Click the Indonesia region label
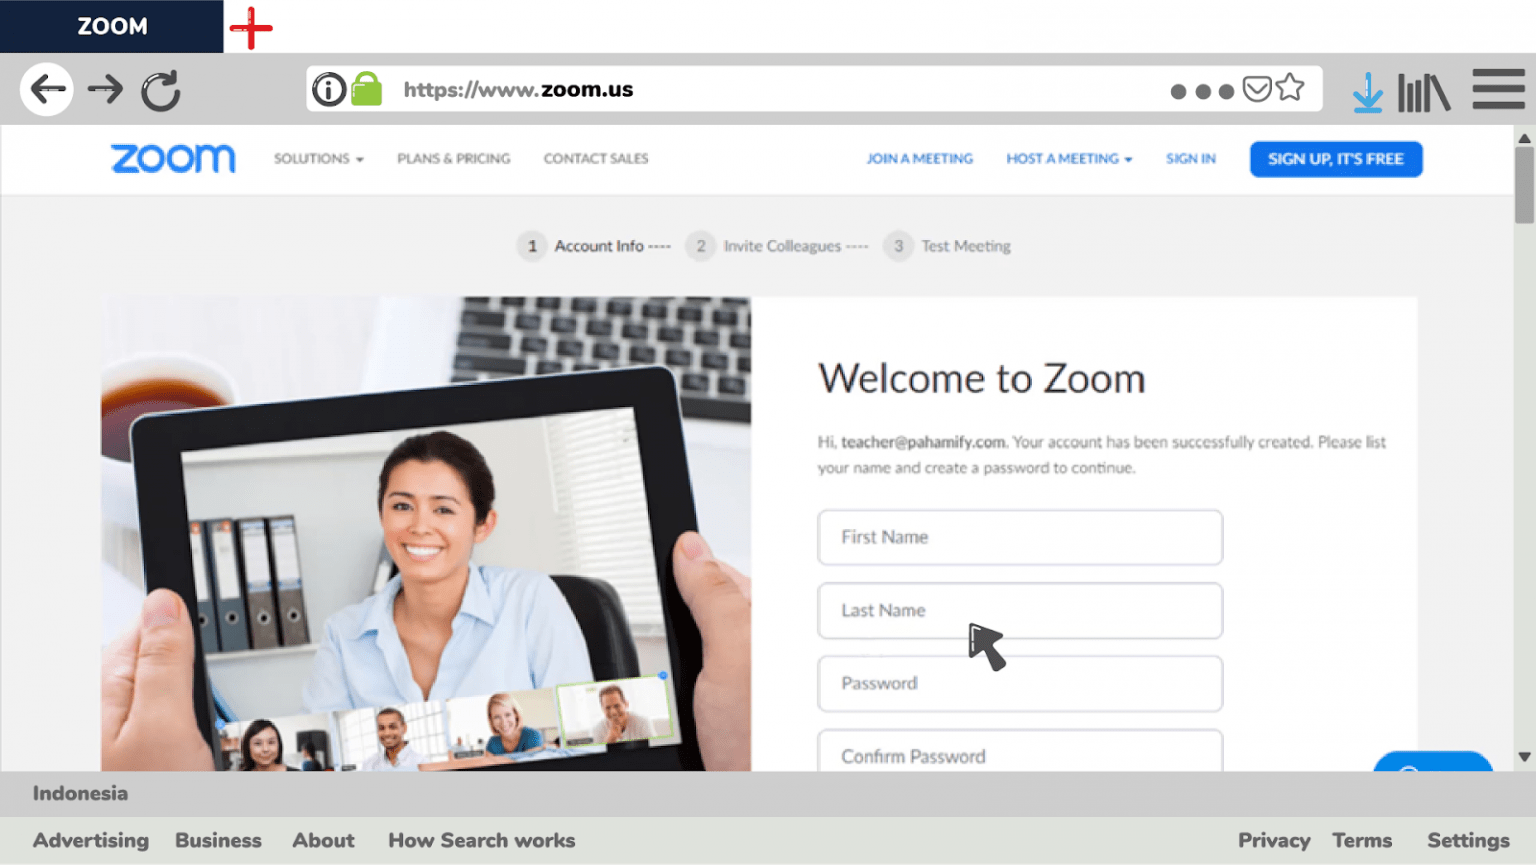 [x=80, y=793]
